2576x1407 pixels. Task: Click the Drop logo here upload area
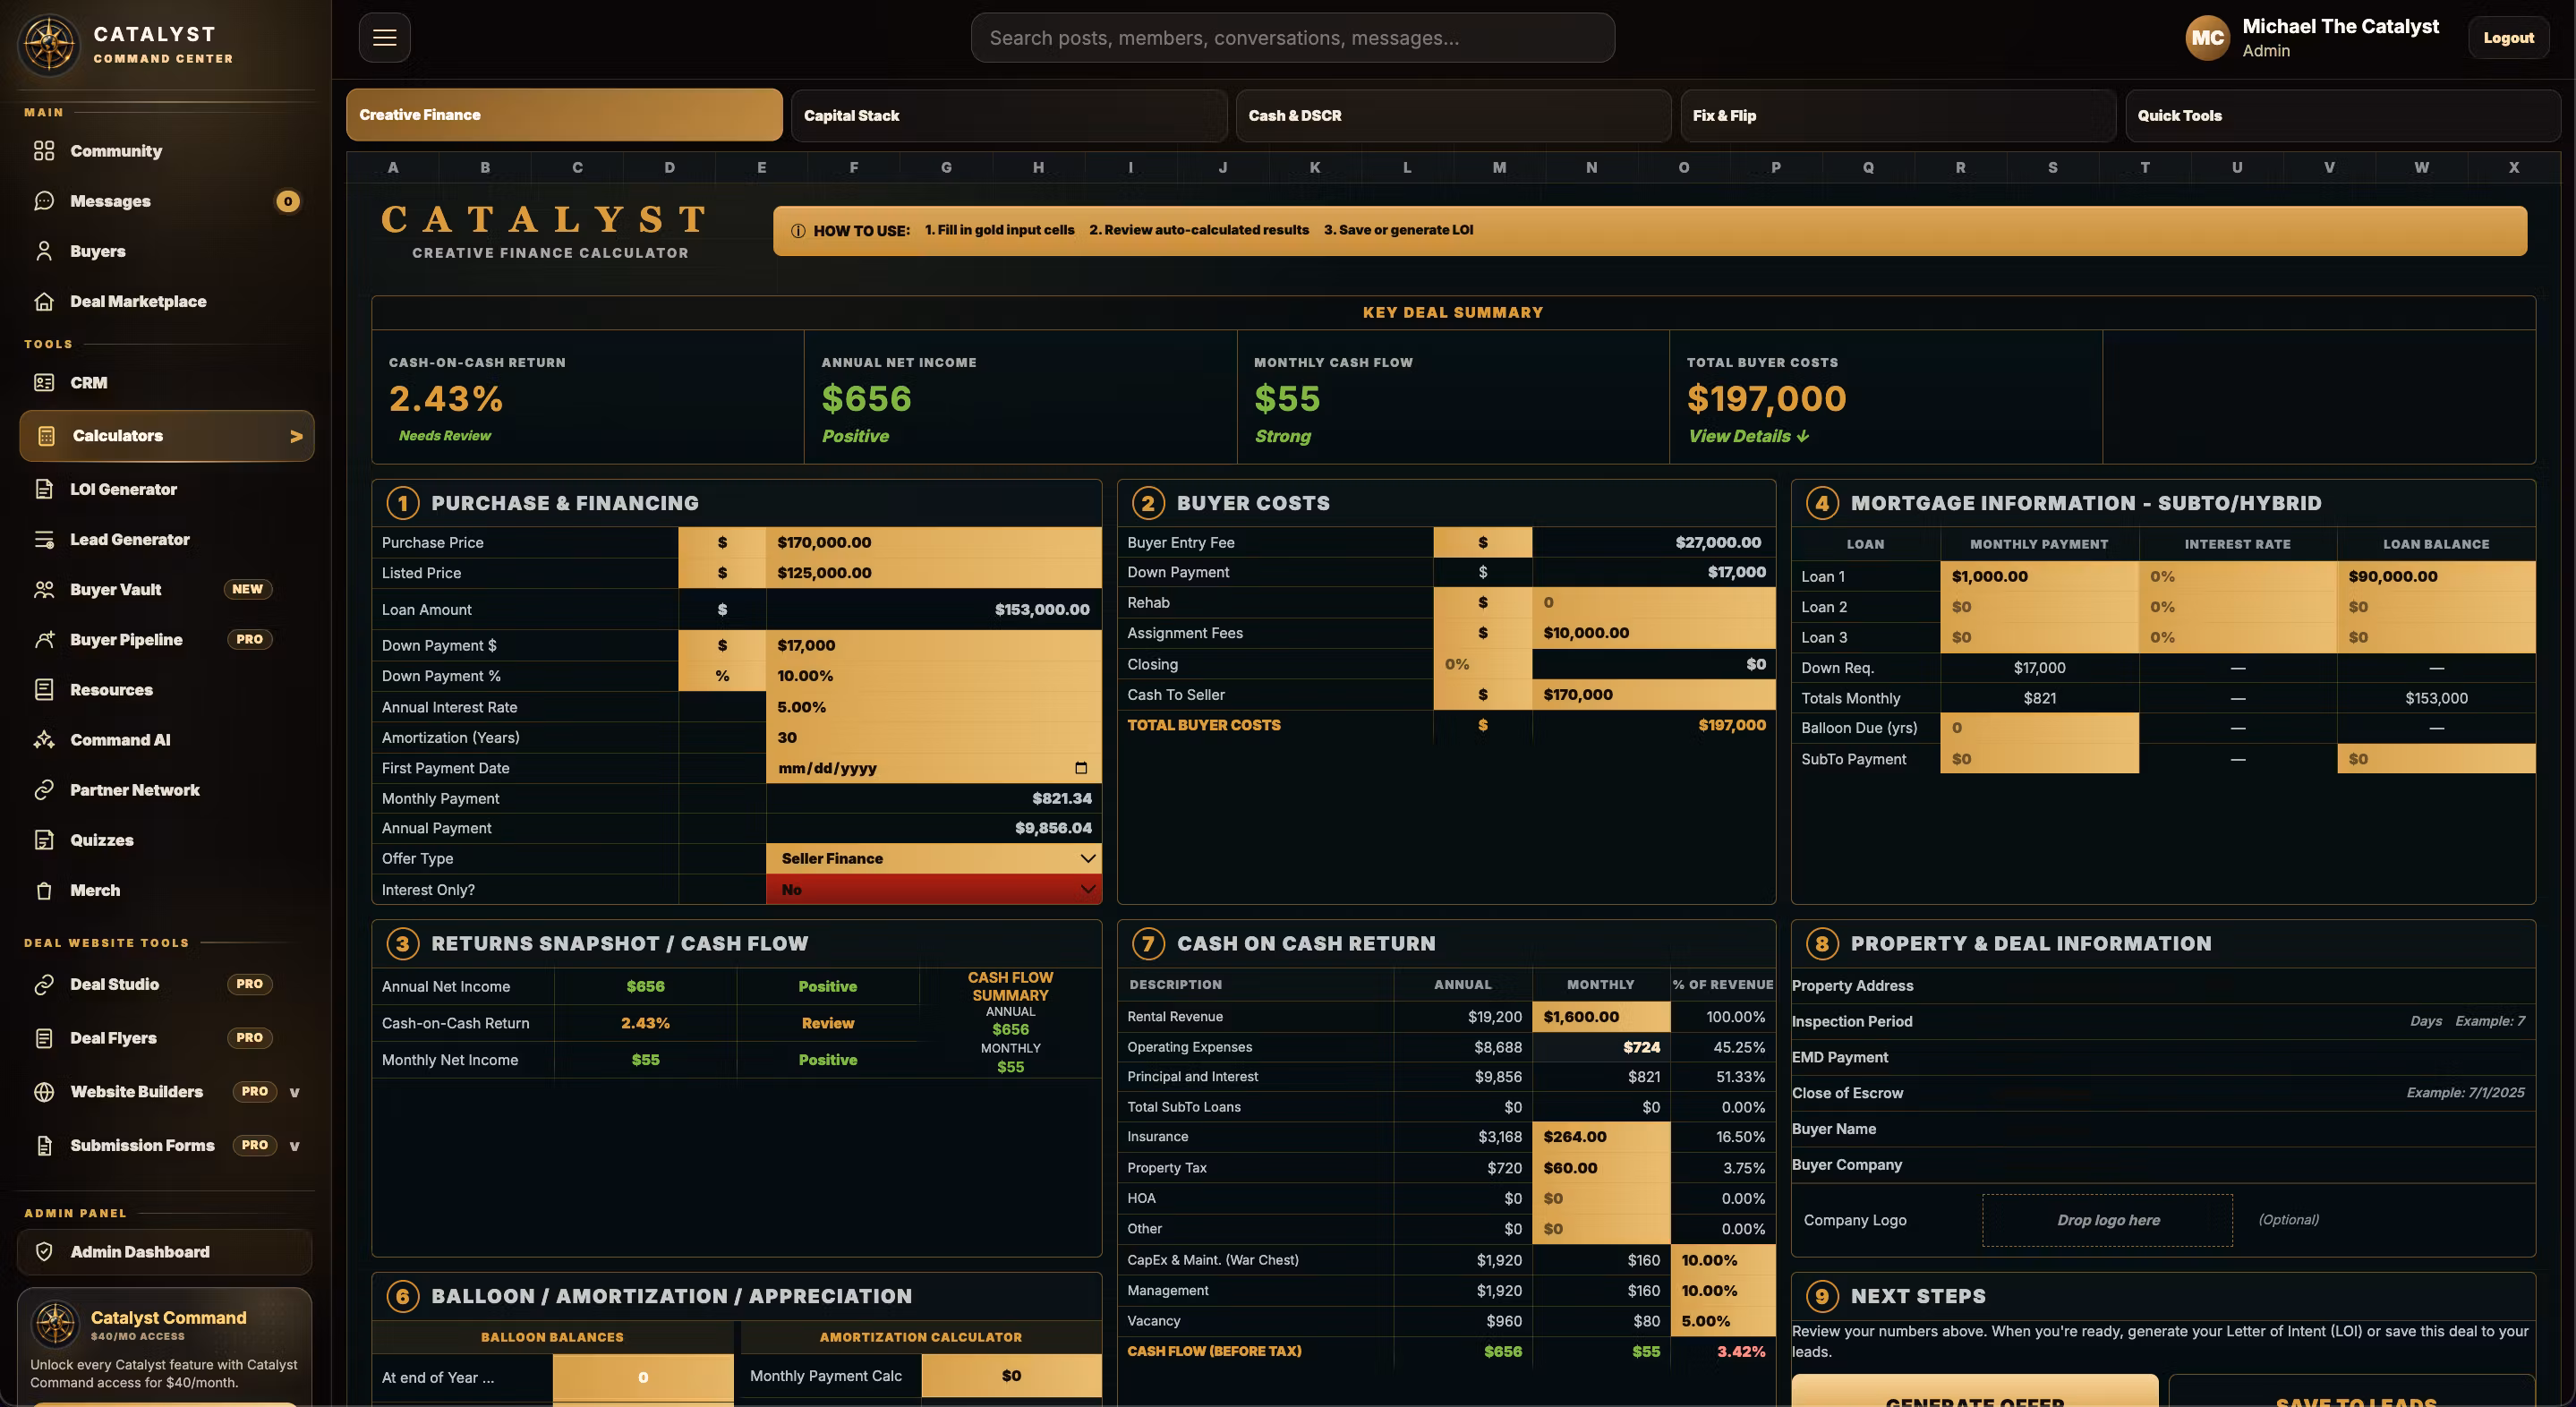(2107, 1220)
